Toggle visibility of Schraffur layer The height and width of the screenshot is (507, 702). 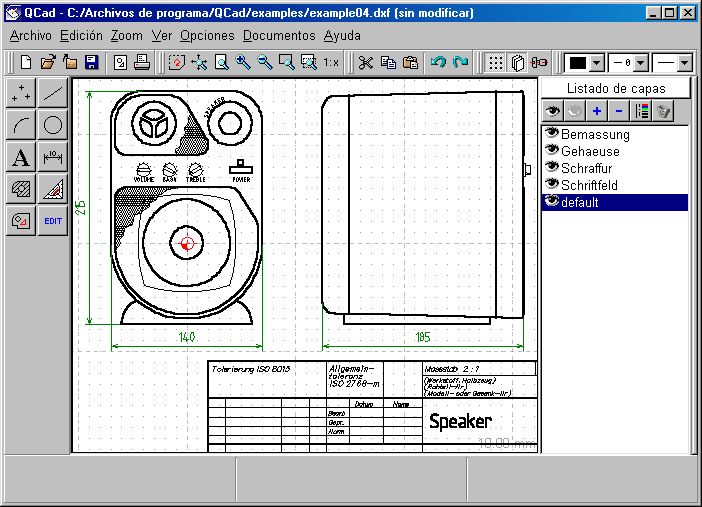click(x=550, y=168)
